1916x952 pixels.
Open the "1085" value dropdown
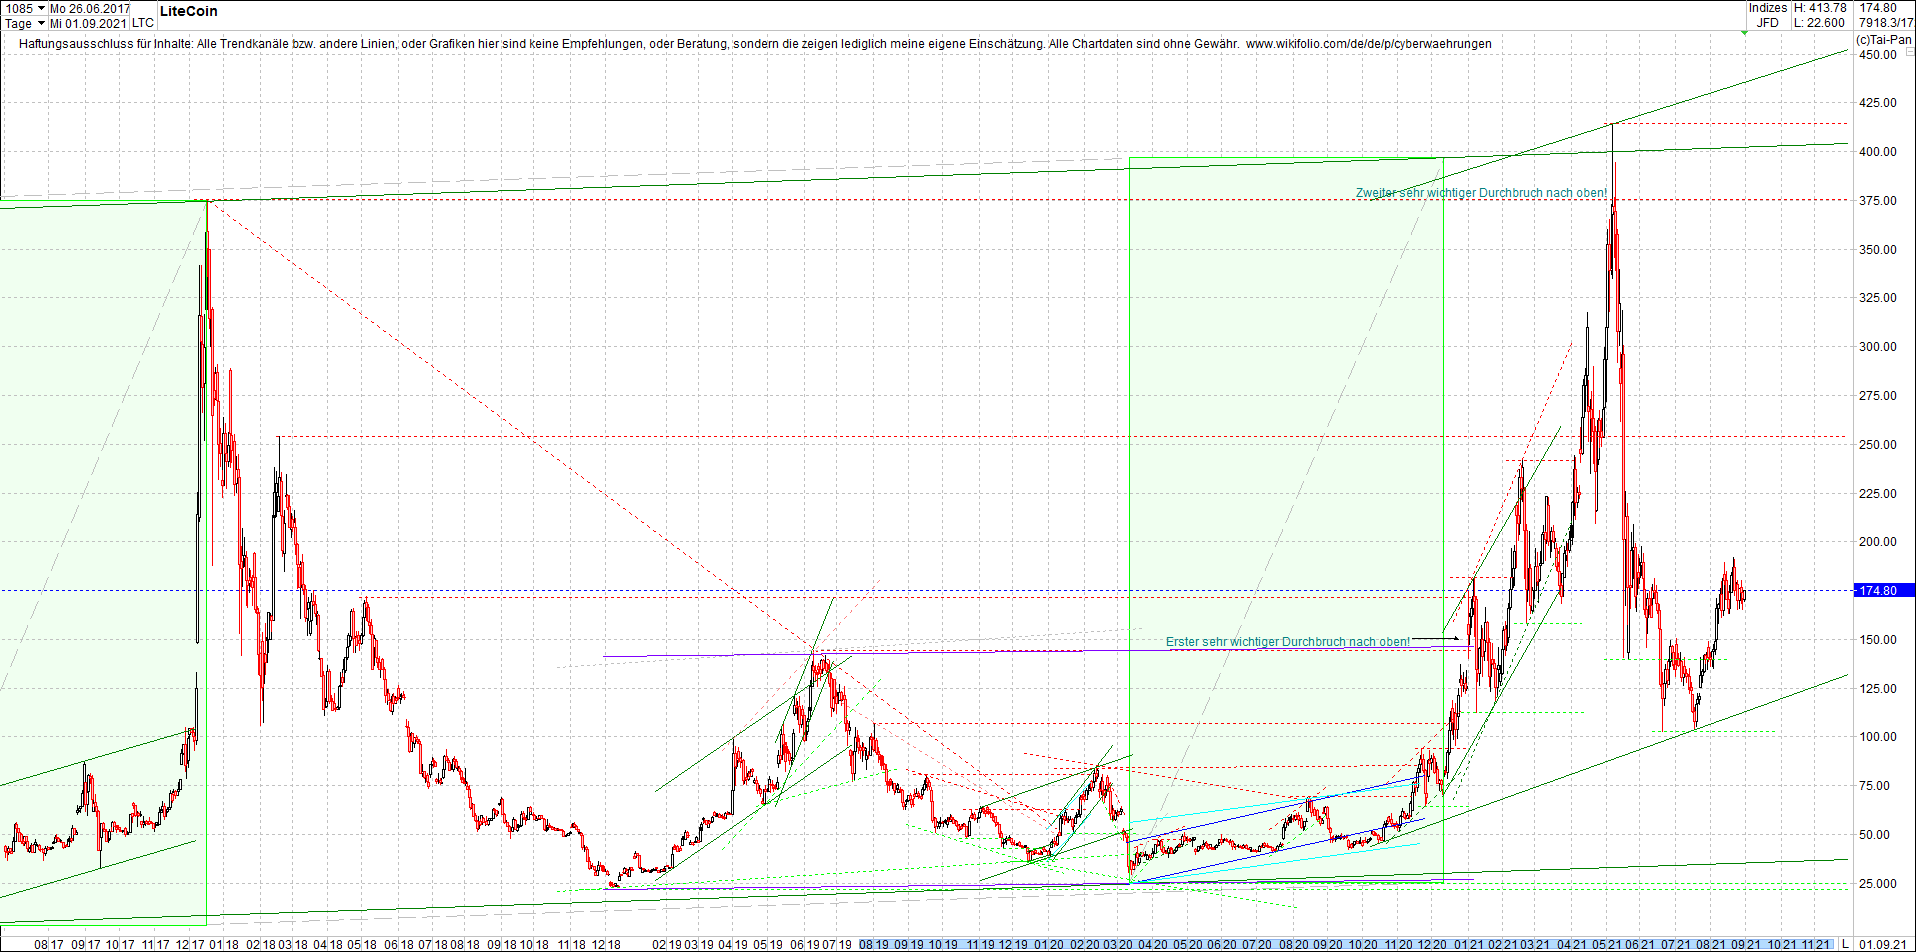point(28,8)
